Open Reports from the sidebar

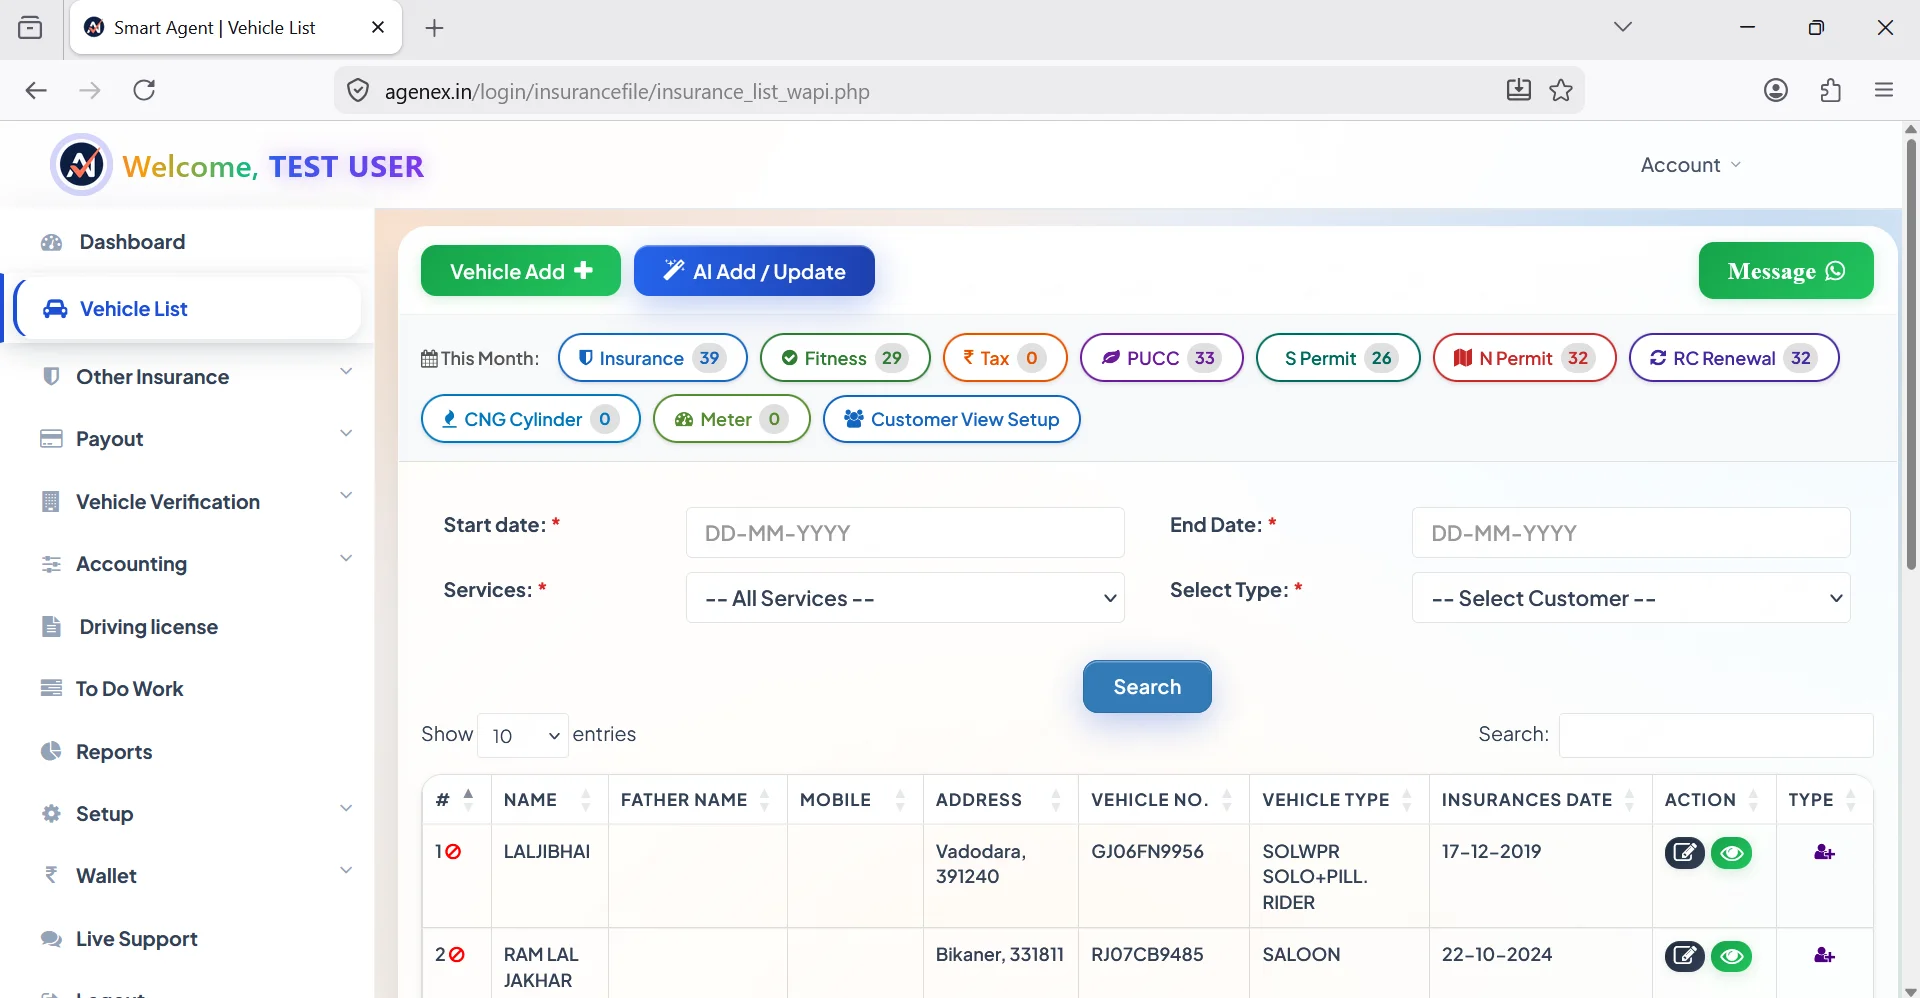pos(114,752)
